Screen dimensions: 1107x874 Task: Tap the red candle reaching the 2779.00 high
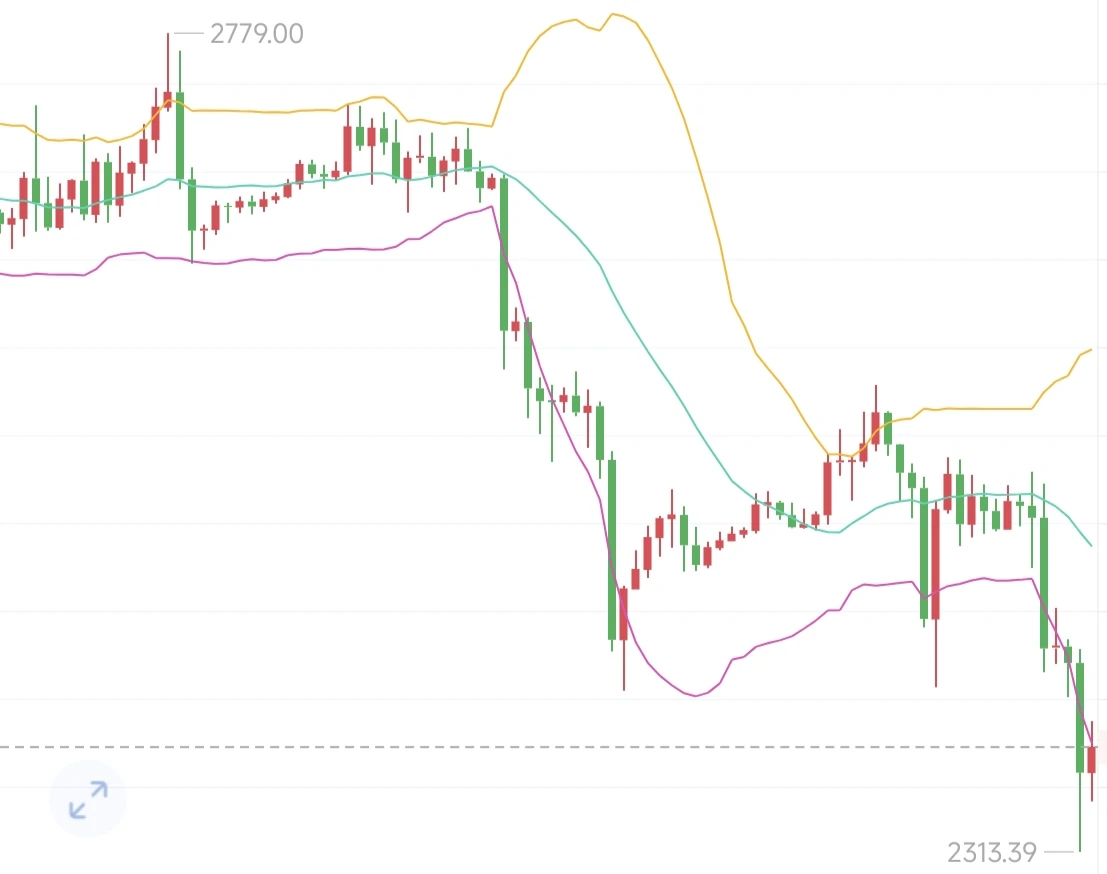click(168, 71)
